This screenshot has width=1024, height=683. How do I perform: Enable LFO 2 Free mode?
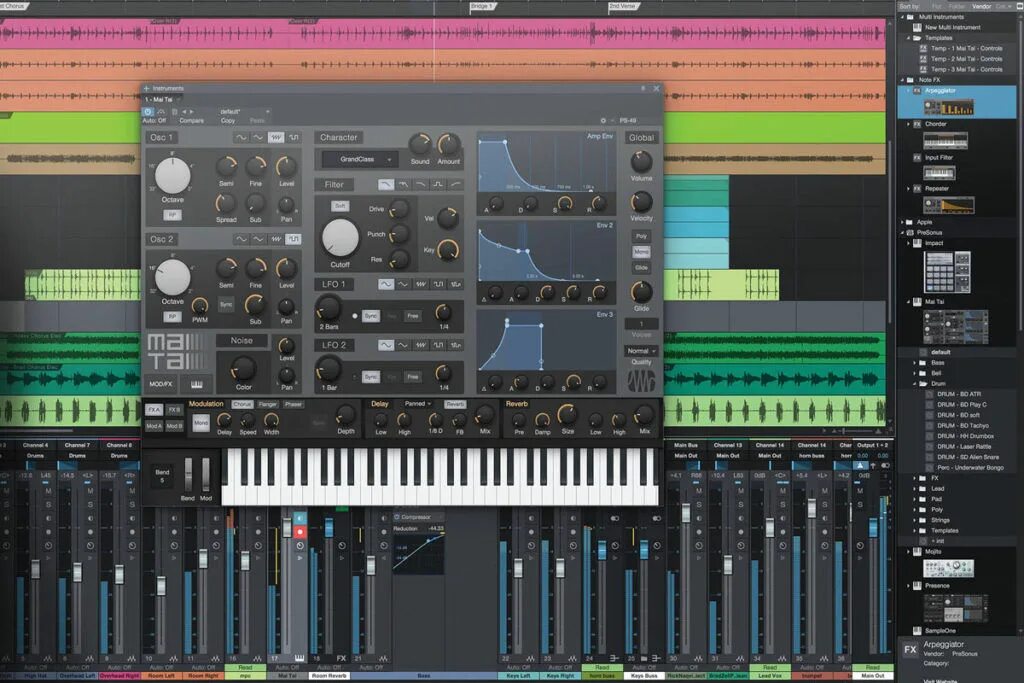point(413,377)
